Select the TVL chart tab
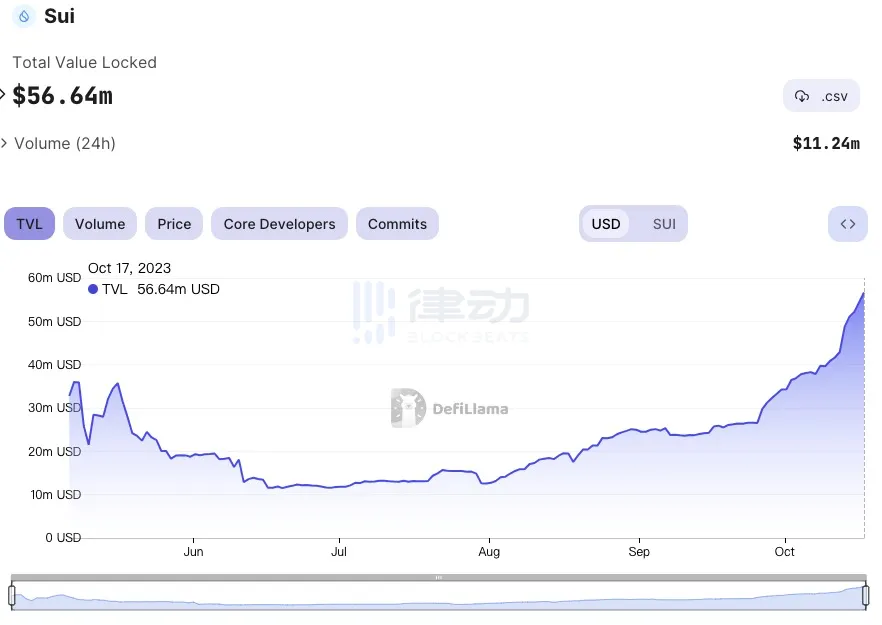The image size is (882, 625). 30,224
